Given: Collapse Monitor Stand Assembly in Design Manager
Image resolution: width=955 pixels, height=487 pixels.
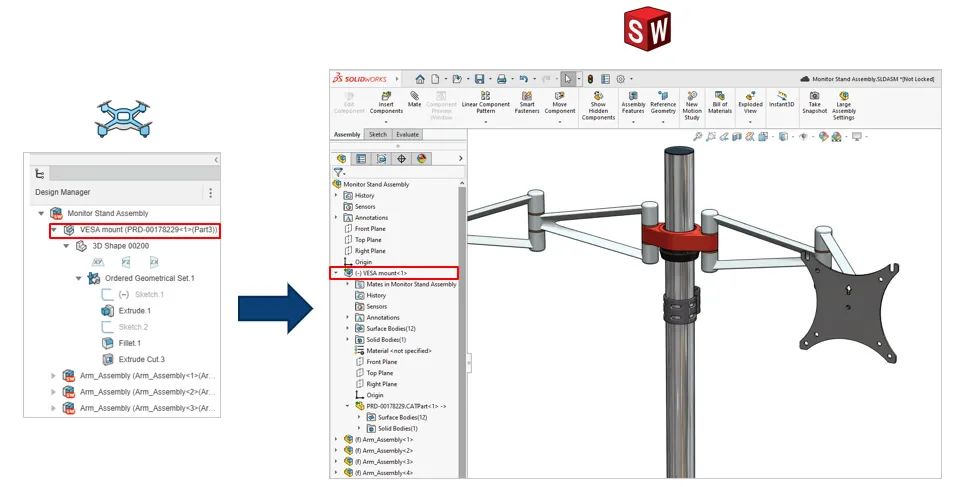Looking at the screenshot, I should 41,214.
